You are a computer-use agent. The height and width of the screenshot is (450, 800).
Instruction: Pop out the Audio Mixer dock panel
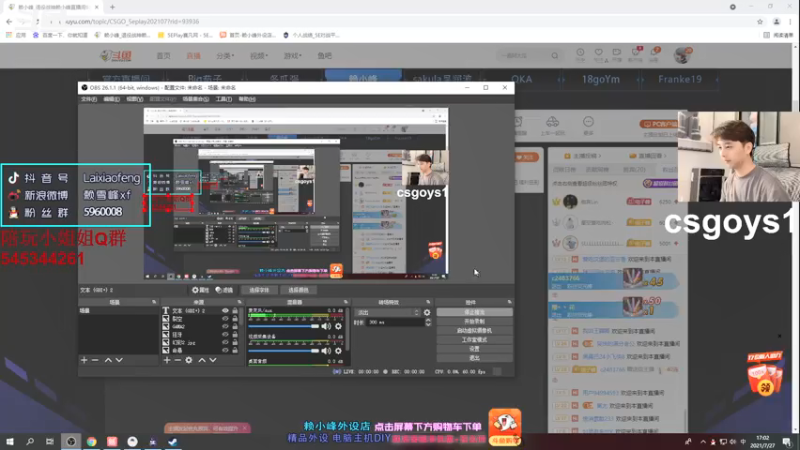tap(345, 302)
